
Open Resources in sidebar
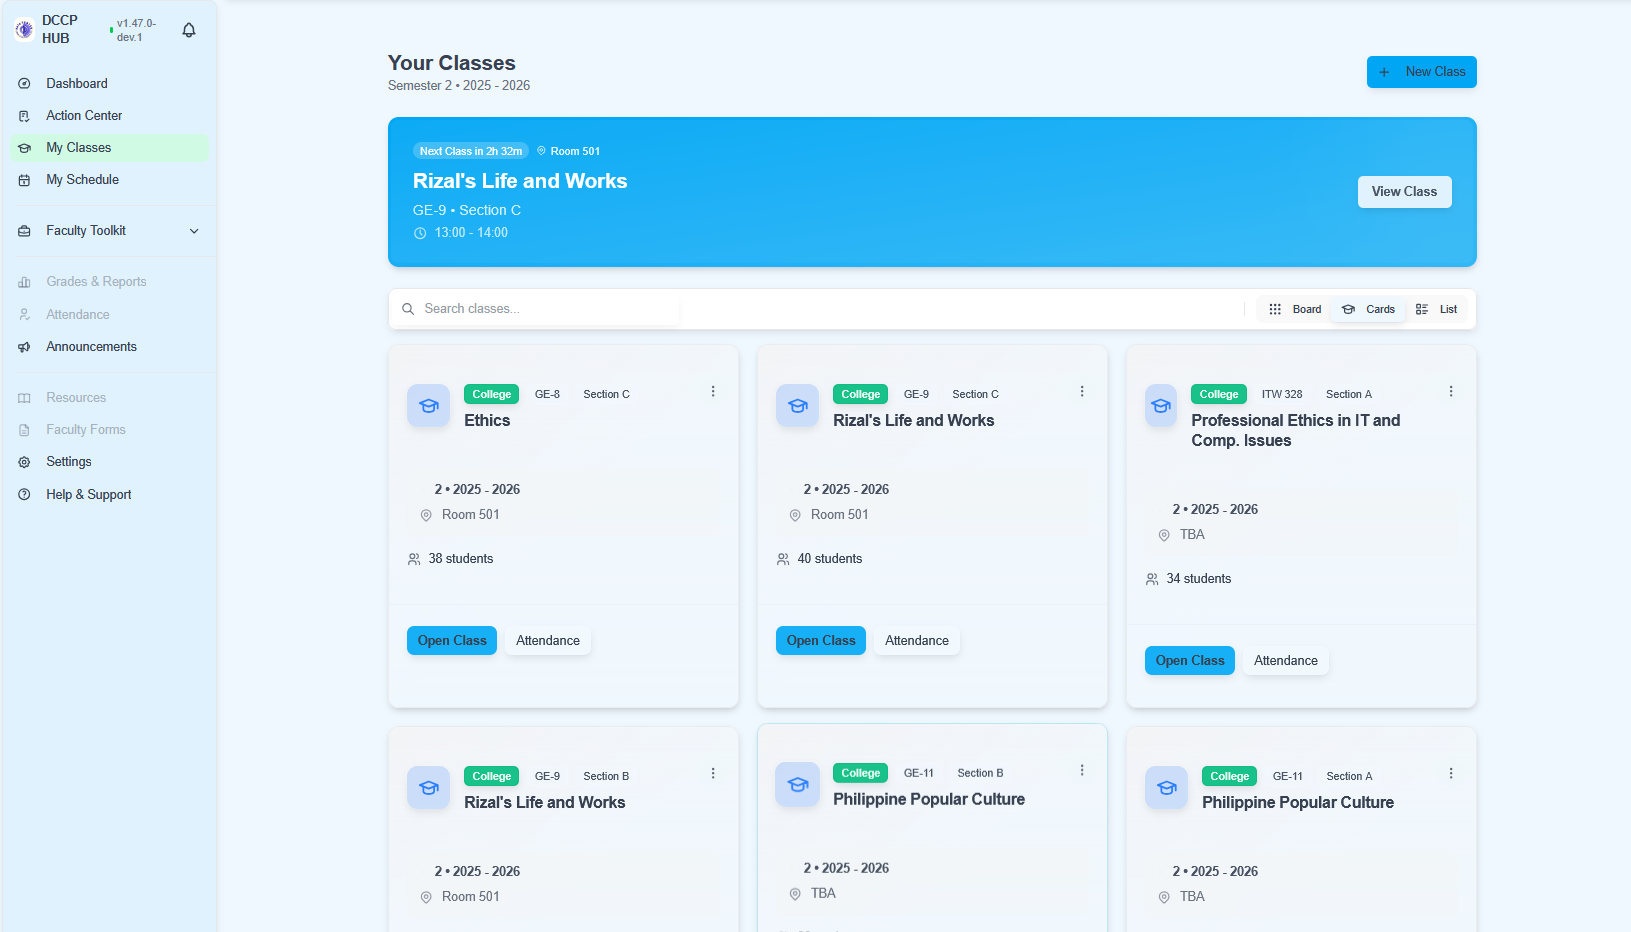(109, 398)
